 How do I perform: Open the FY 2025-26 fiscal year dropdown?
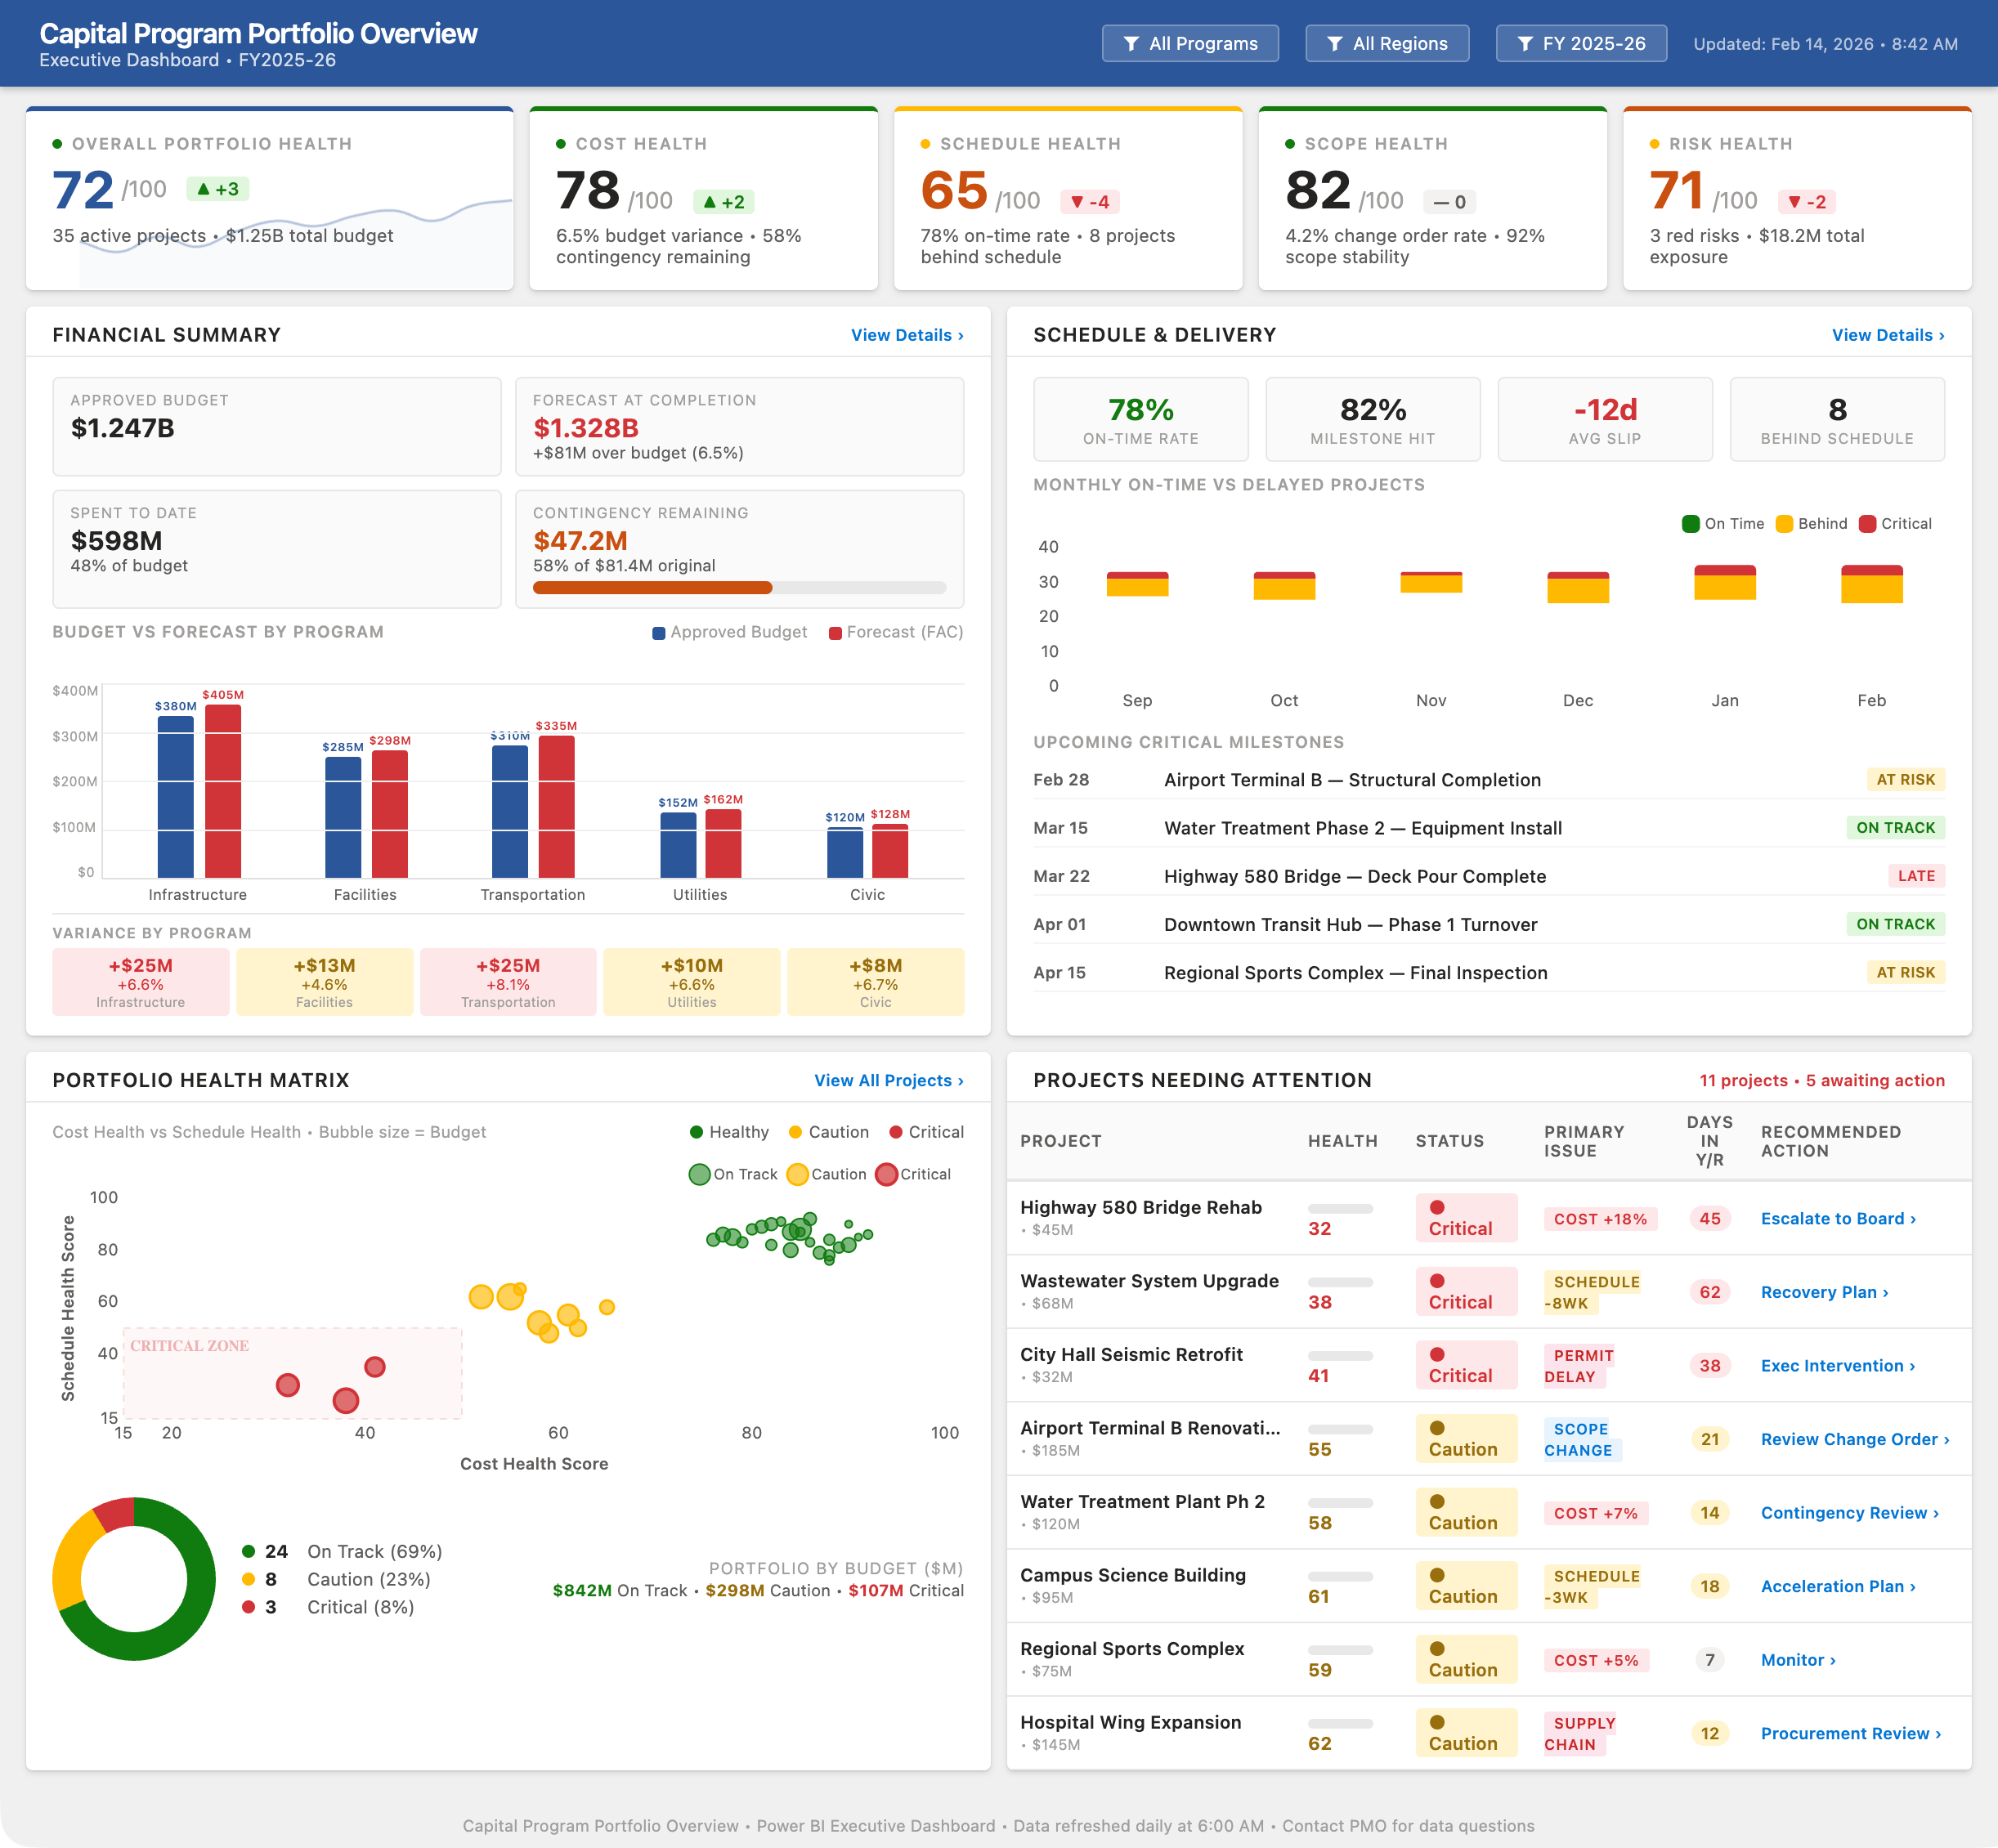click(1580, 44)
